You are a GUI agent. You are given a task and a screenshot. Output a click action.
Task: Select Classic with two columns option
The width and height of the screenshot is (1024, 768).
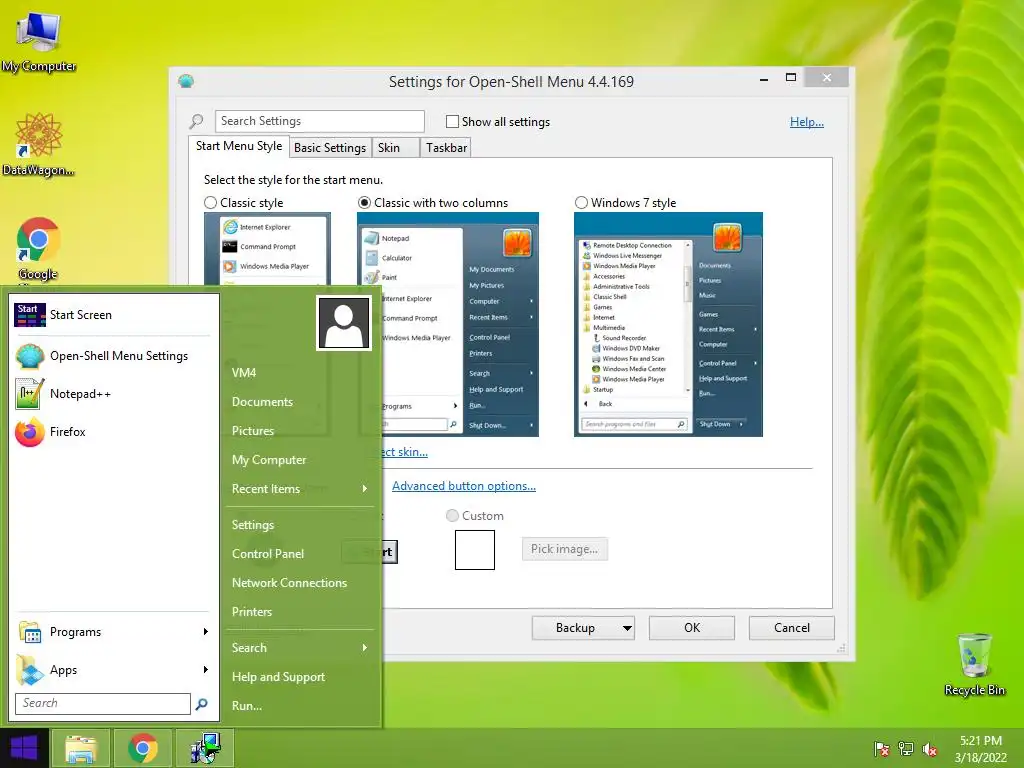364,203
